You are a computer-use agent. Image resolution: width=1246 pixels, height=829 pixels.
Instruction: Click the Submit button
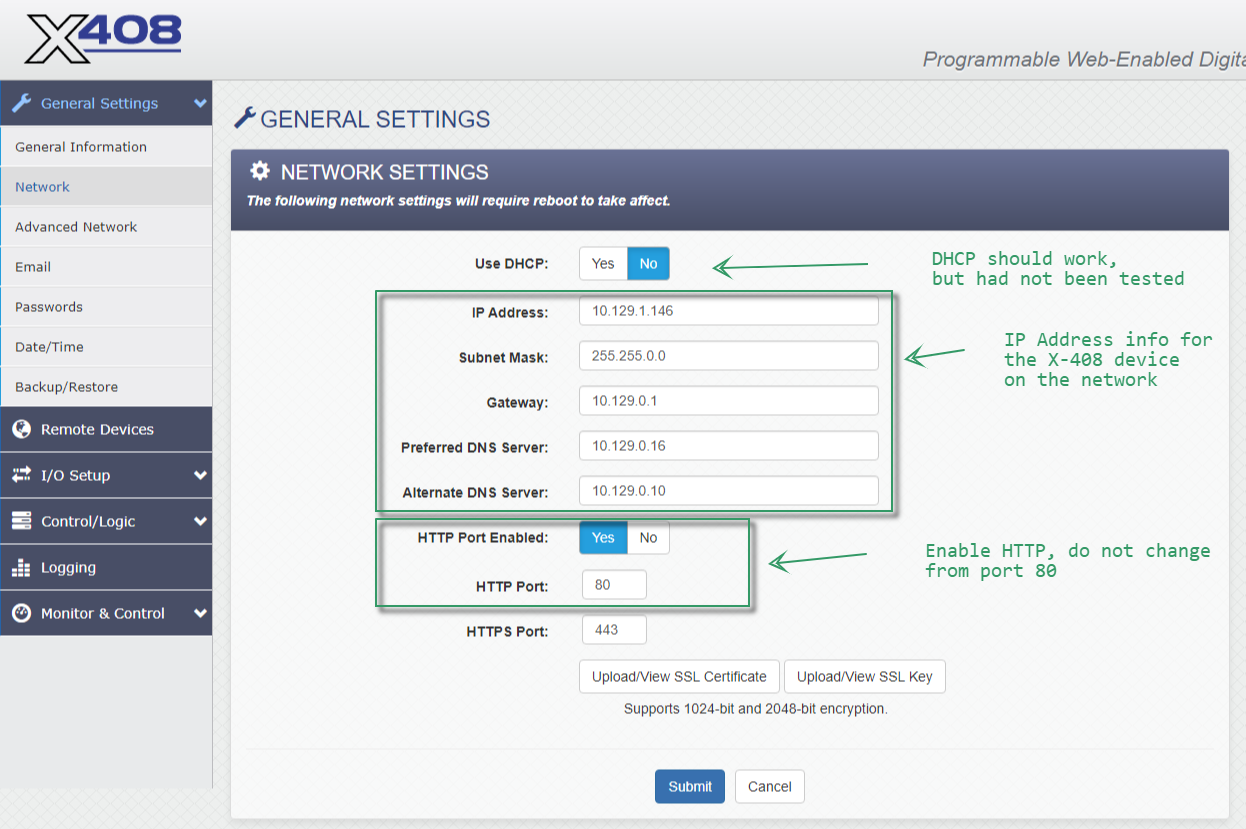click(x=689, y=786)
